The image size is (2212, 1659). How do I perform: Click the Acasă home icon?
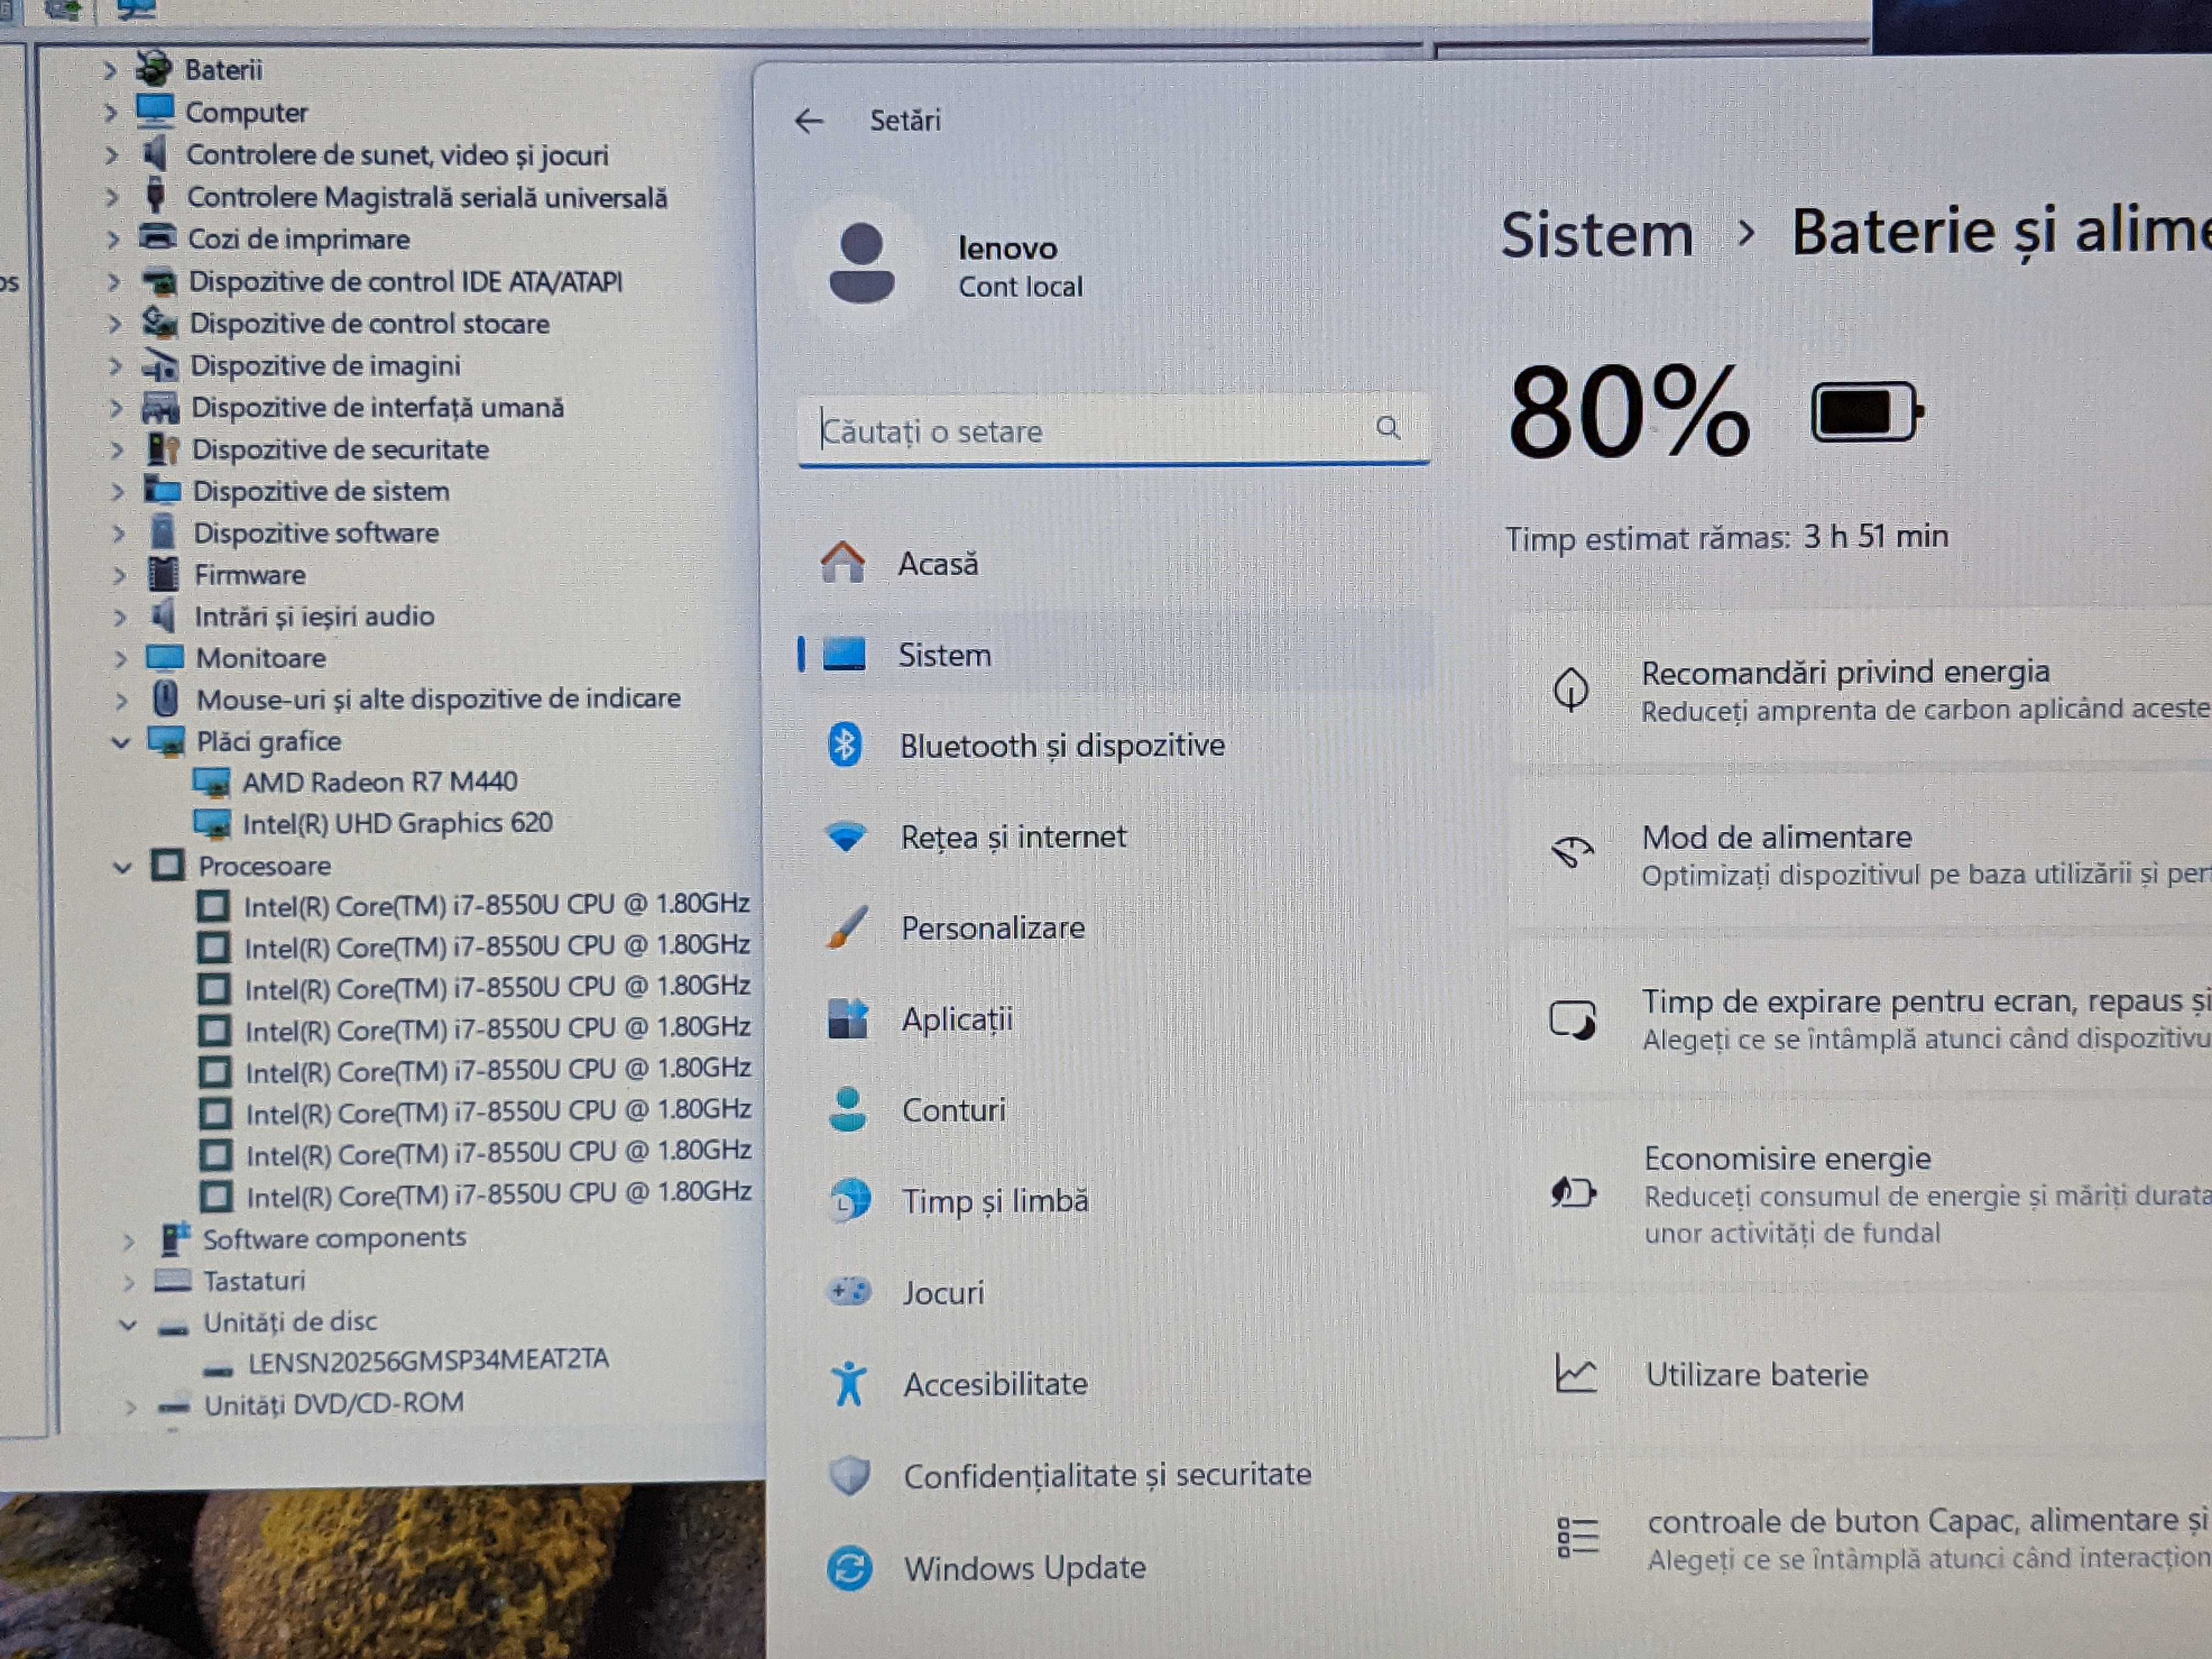pyautogui.click(x=843, y=562)
